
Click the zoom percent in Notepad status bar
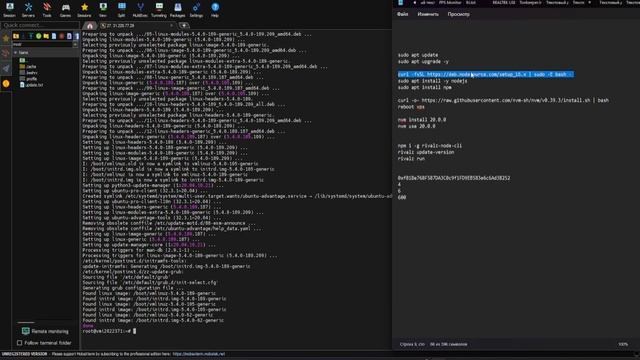623,344
